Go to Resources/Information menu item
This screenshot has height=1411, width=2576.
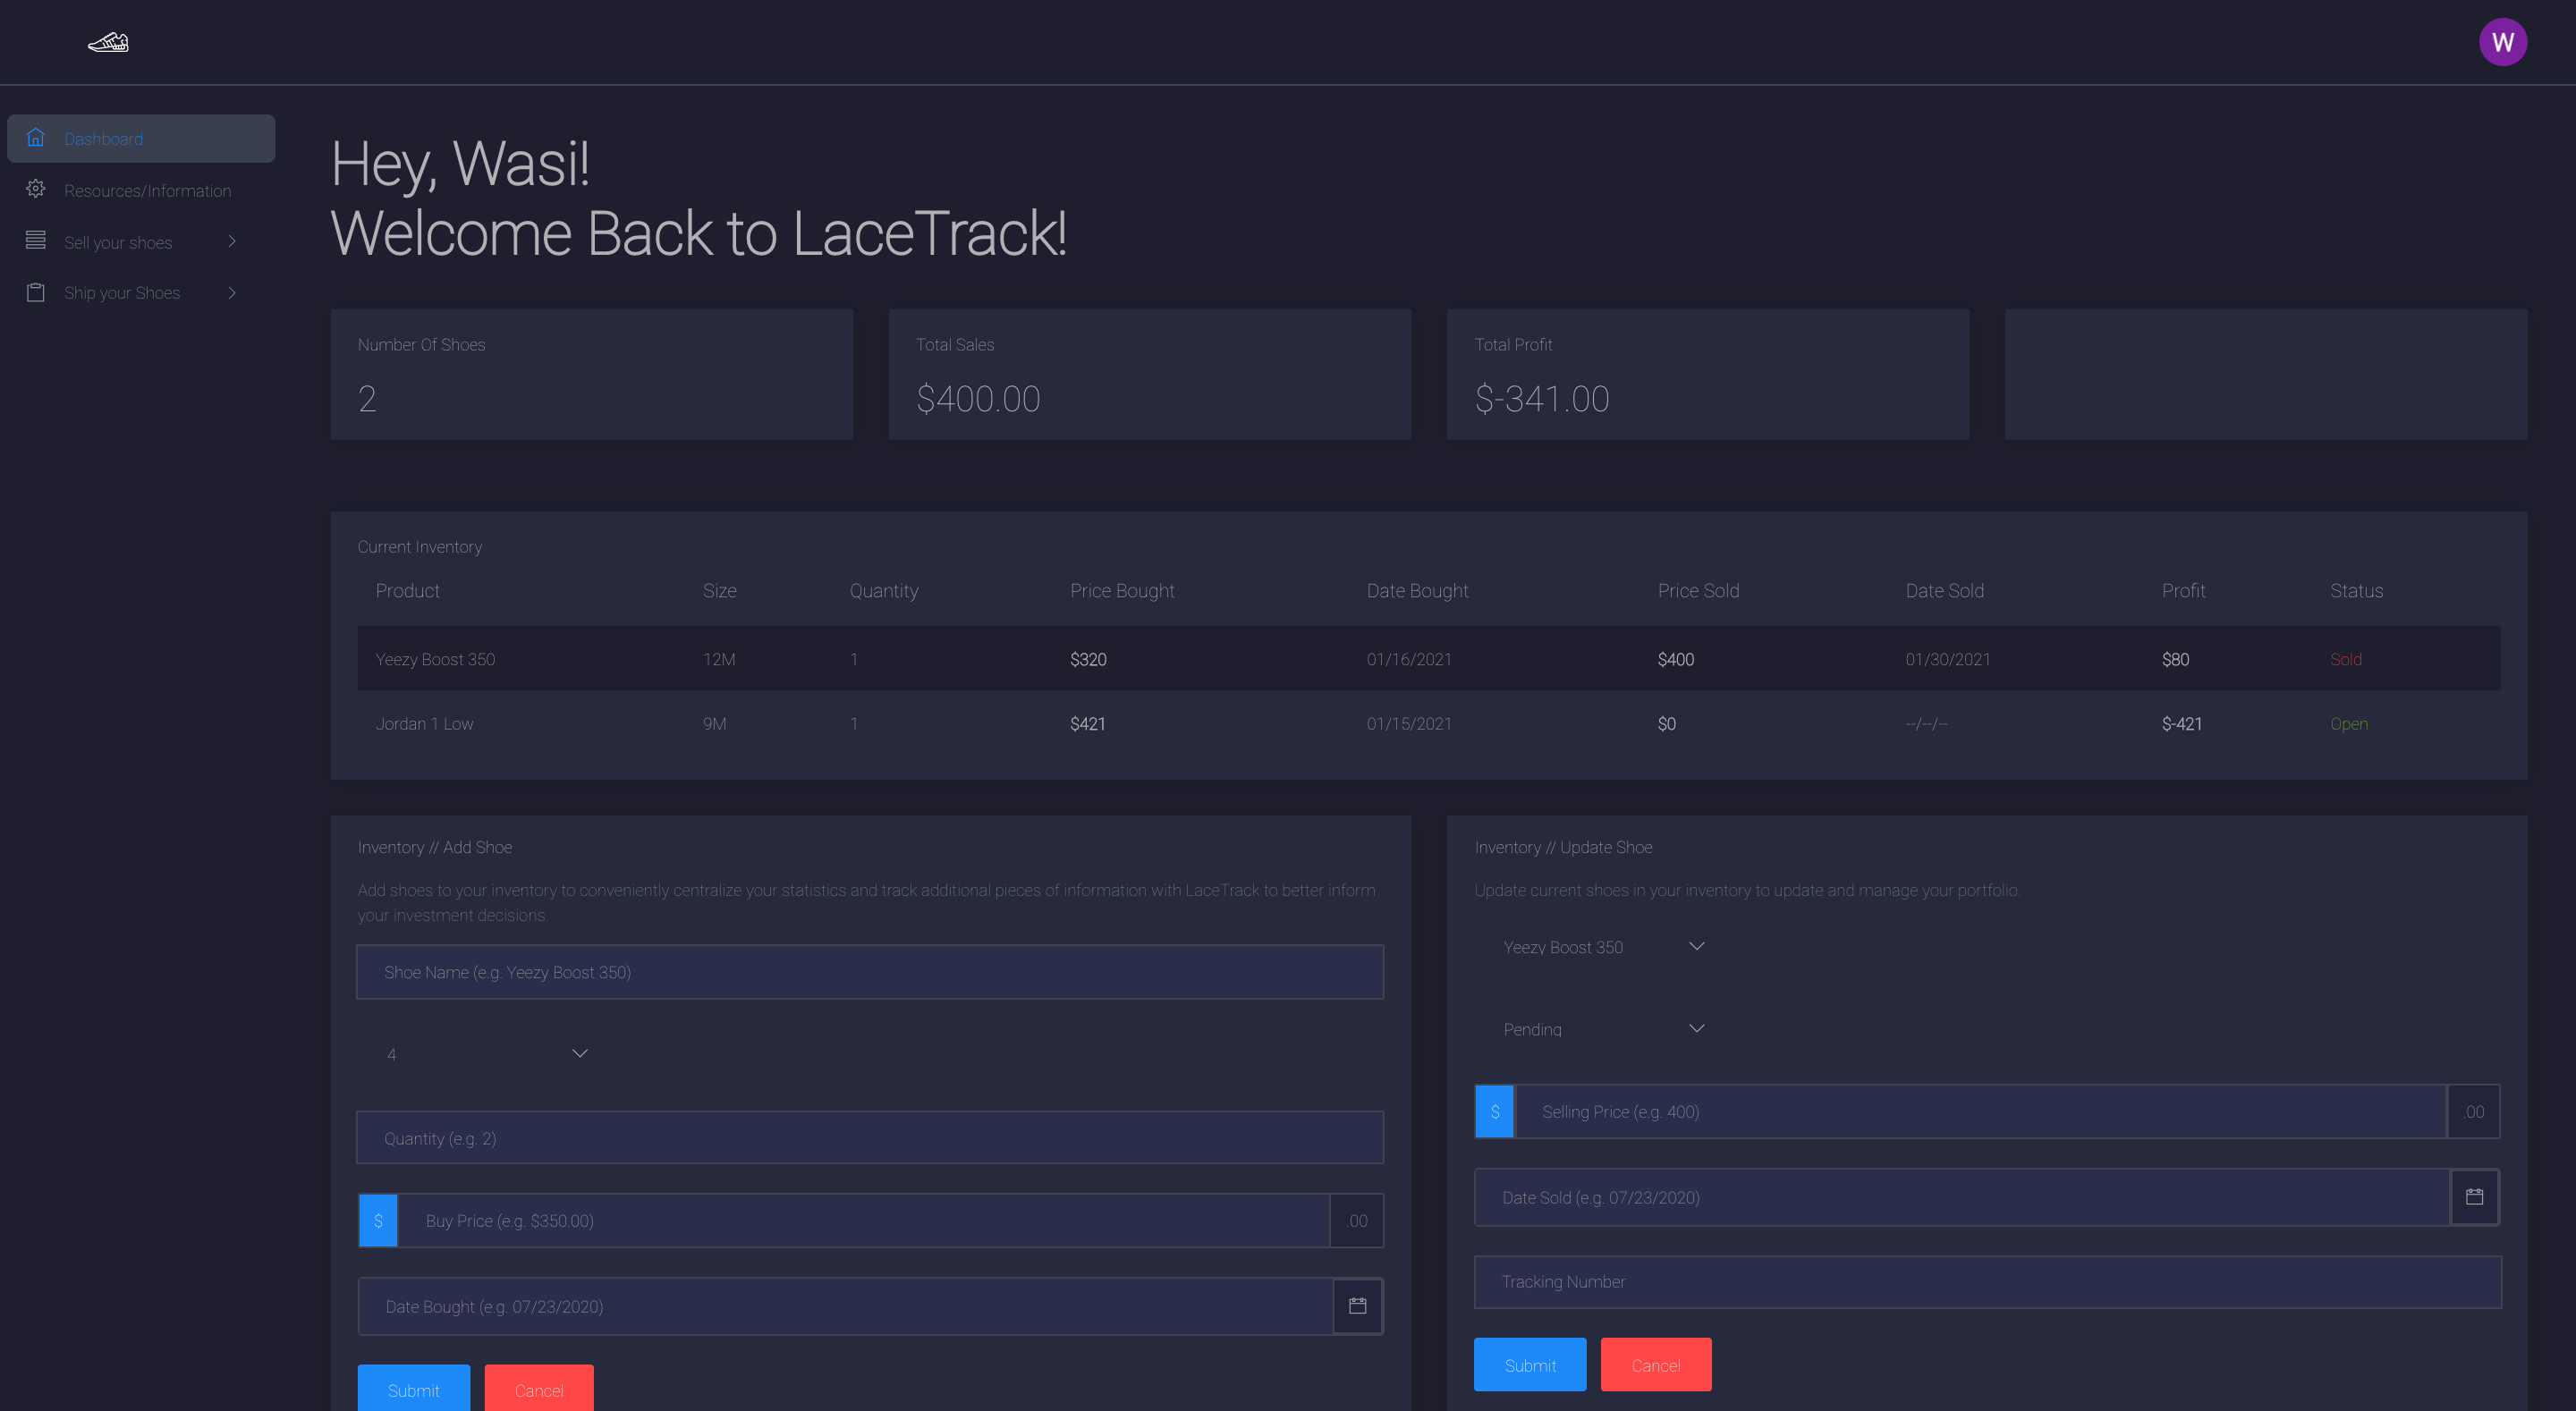147,190
